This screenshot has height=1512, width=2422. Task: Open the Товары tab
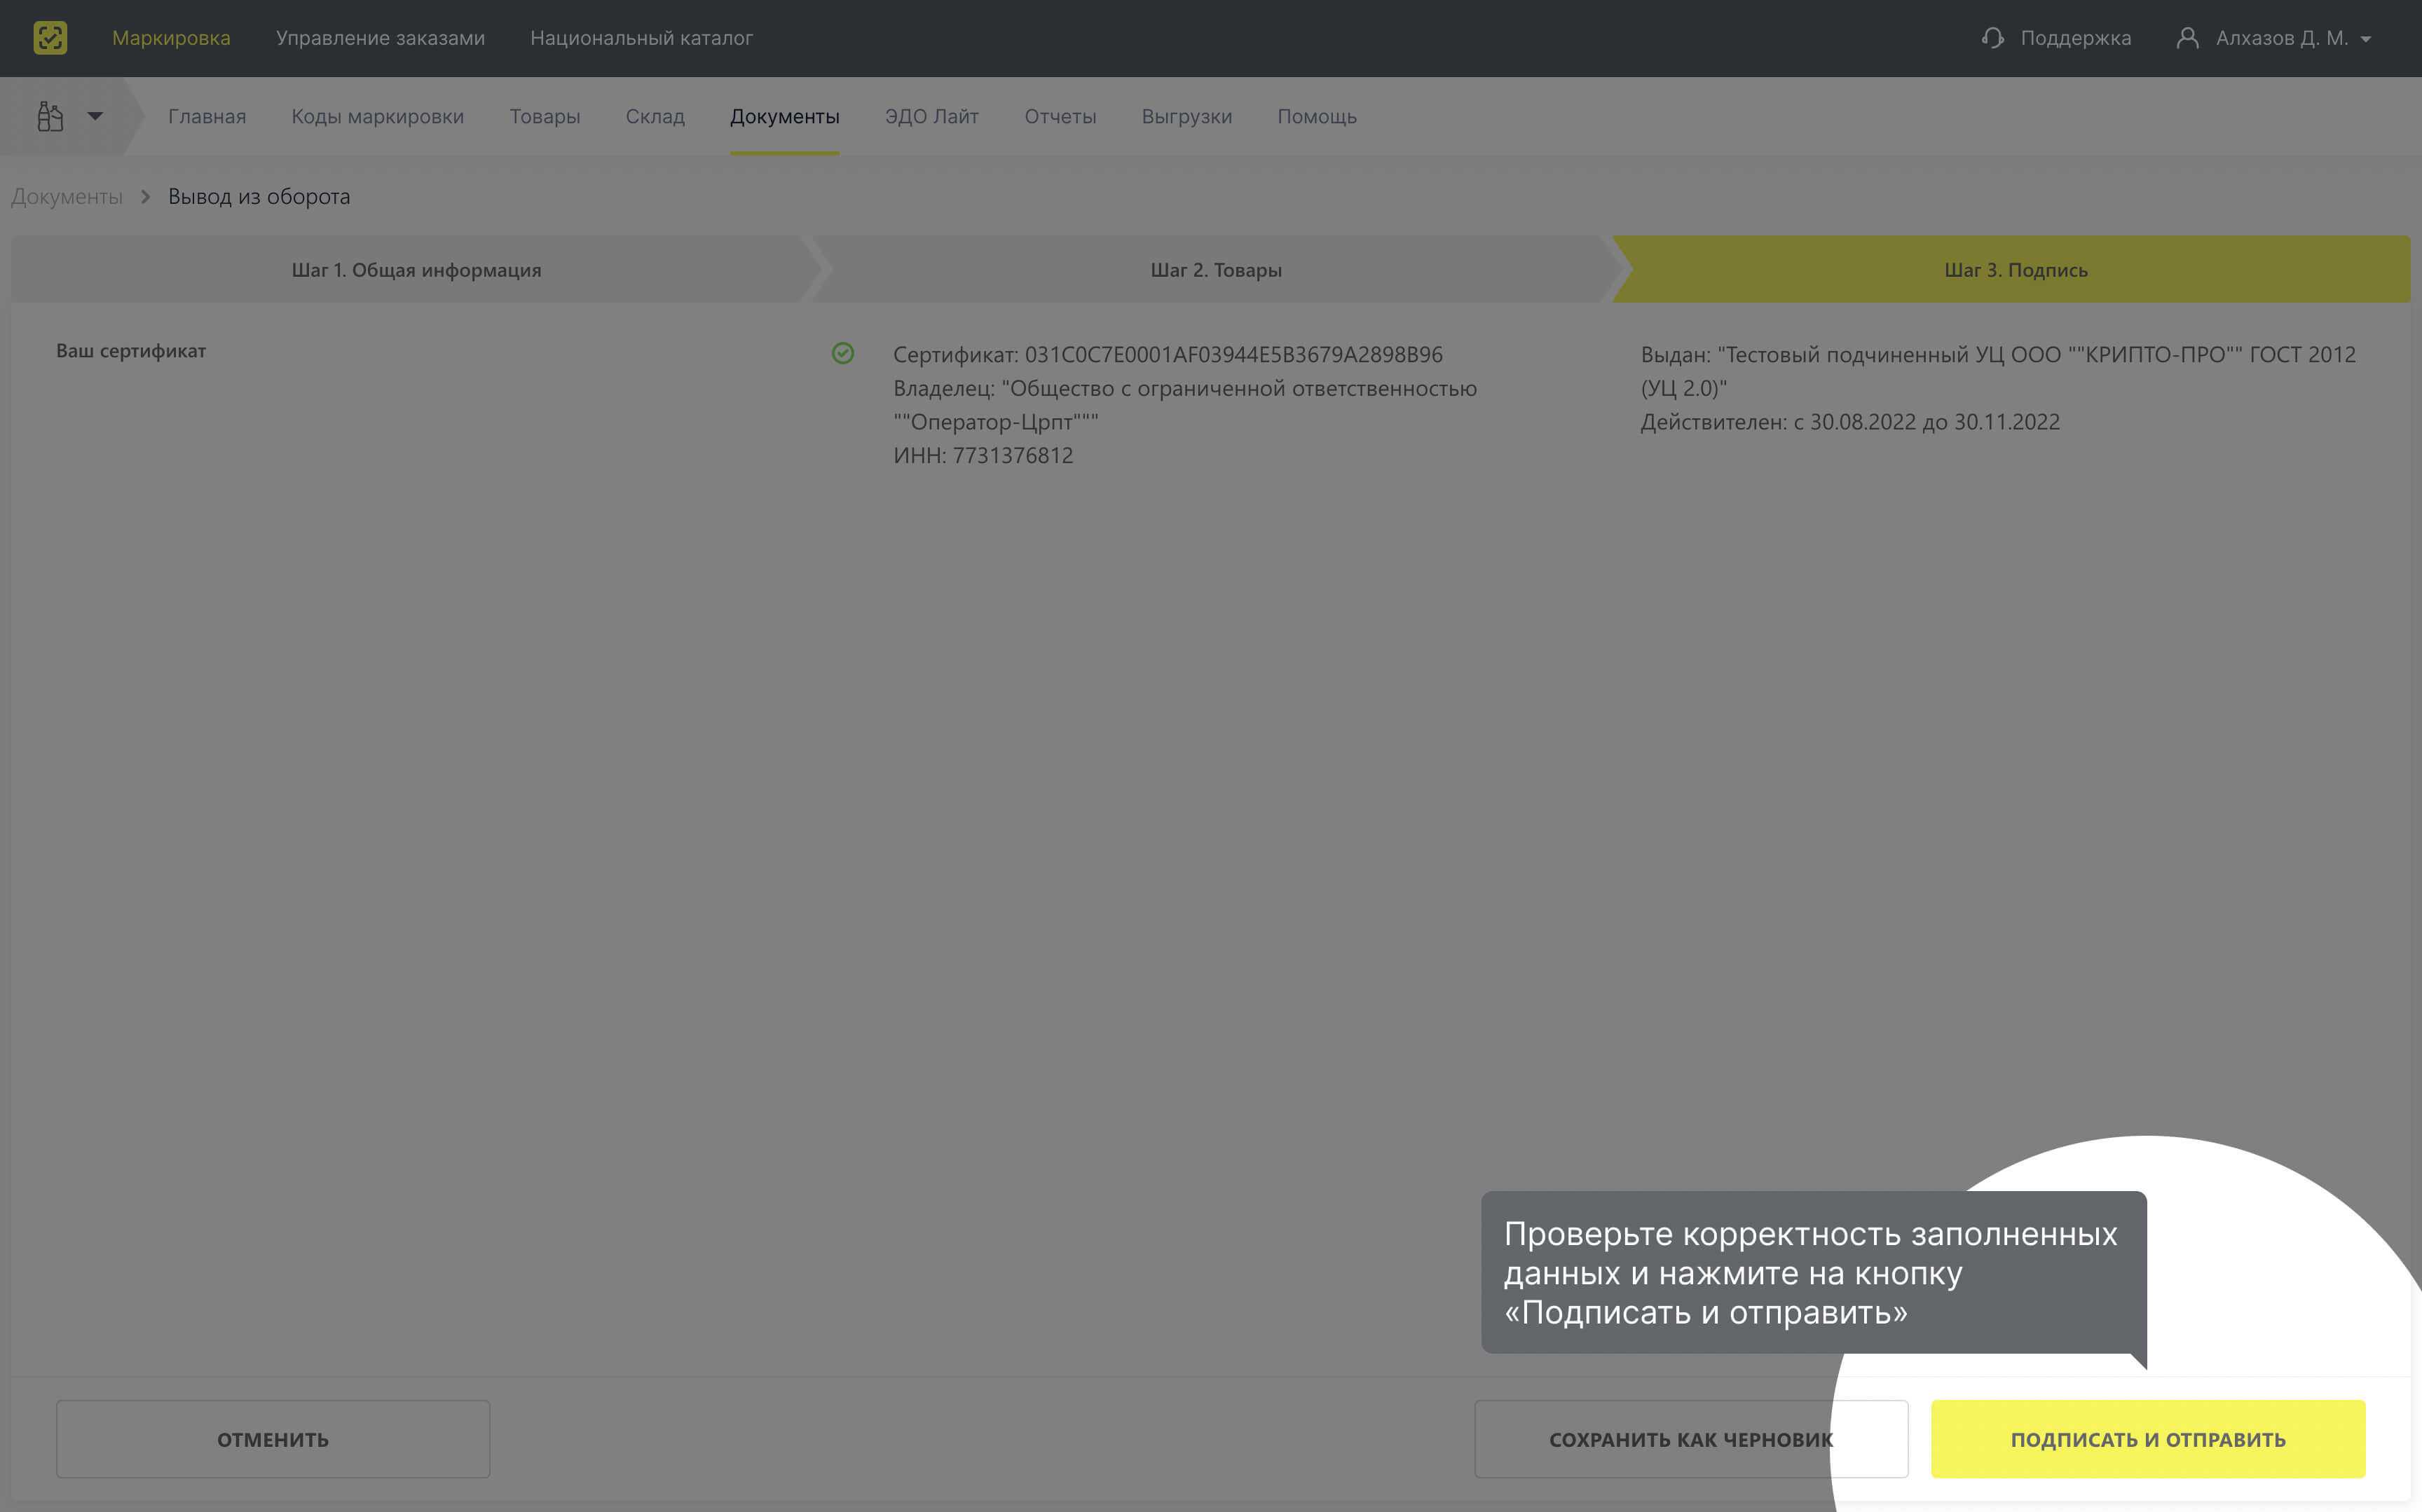pyautogui.click(x=544, y=116)
